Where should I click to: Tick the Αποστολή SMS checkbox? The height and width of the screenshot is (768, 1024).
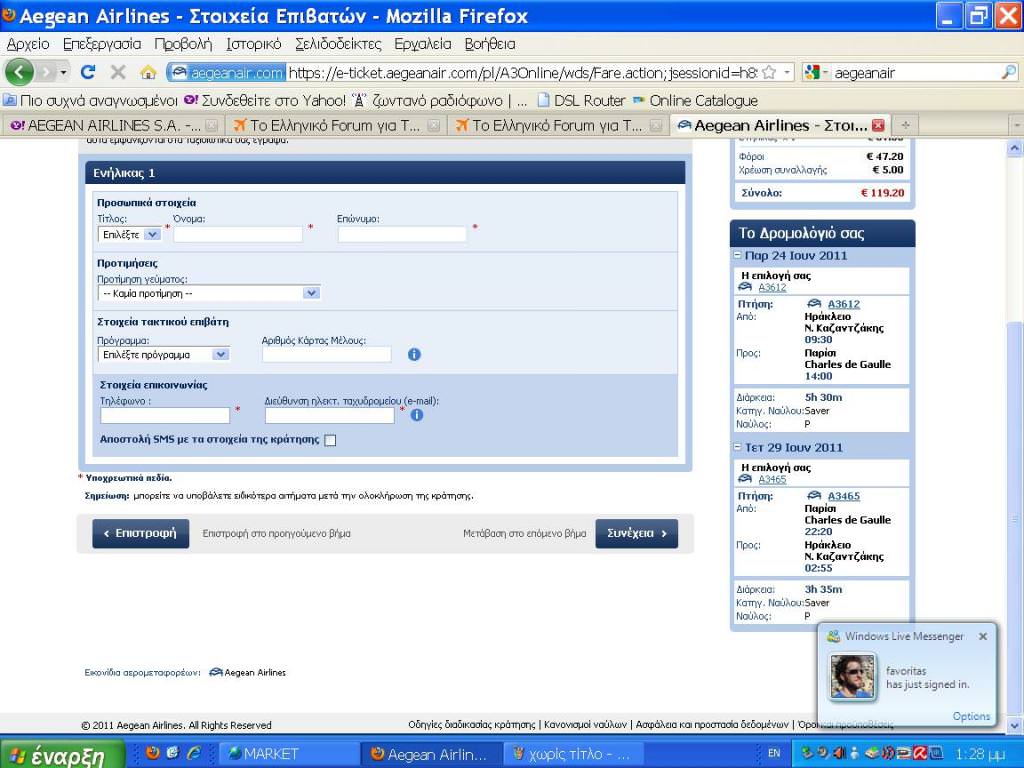[x=330, y=440]
